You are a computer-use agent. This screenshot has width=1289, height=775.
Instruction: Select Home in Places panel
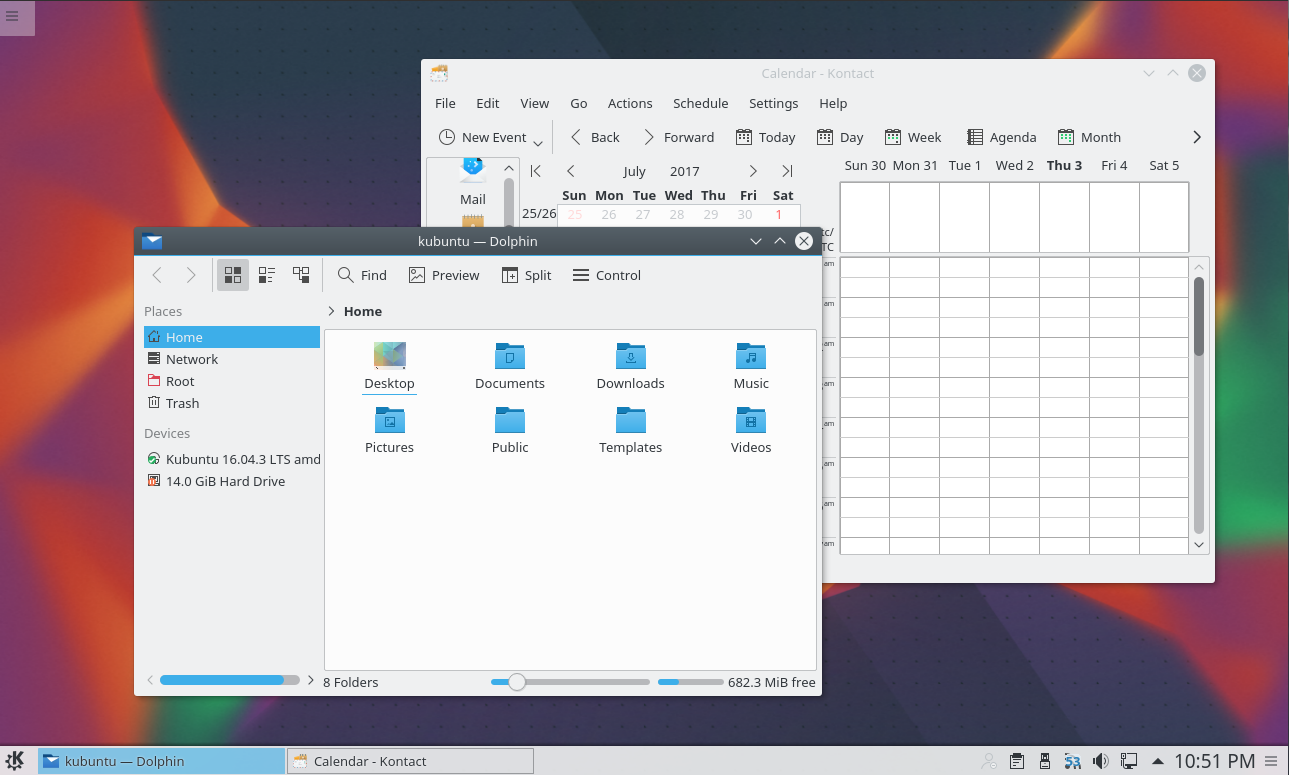[232, 337]
